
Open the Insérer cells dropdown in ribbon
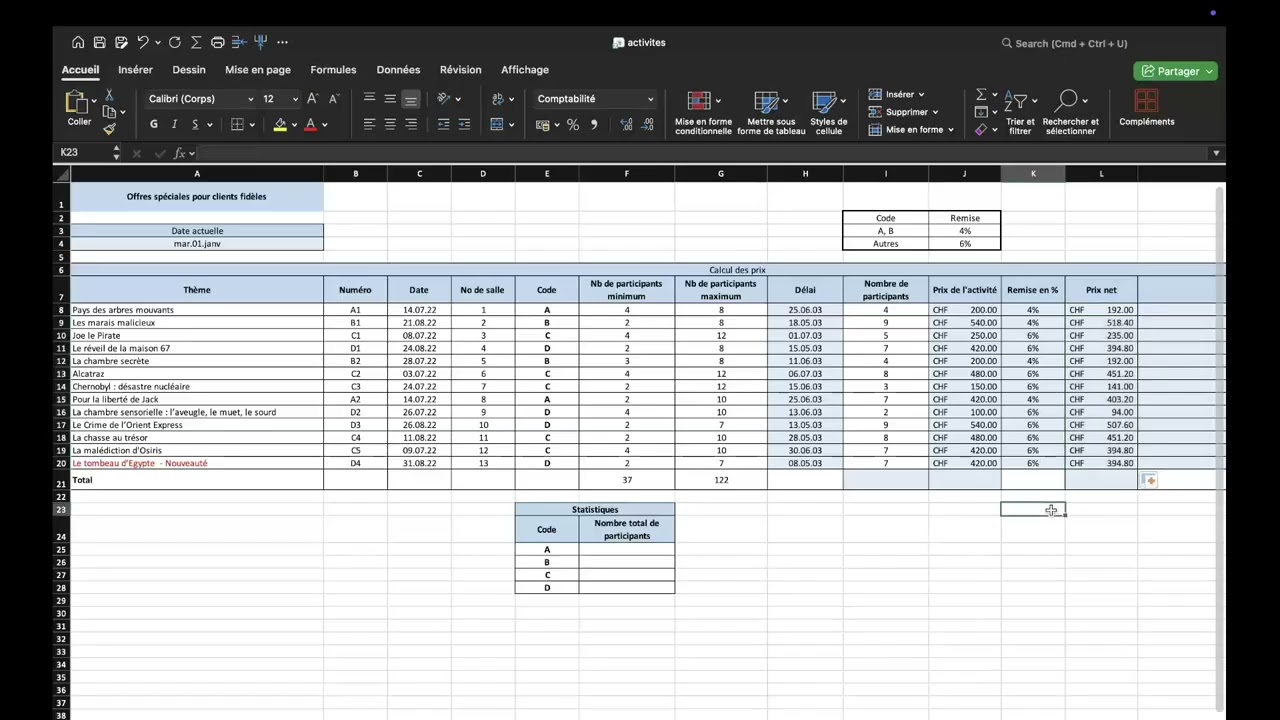coord(897,95)
